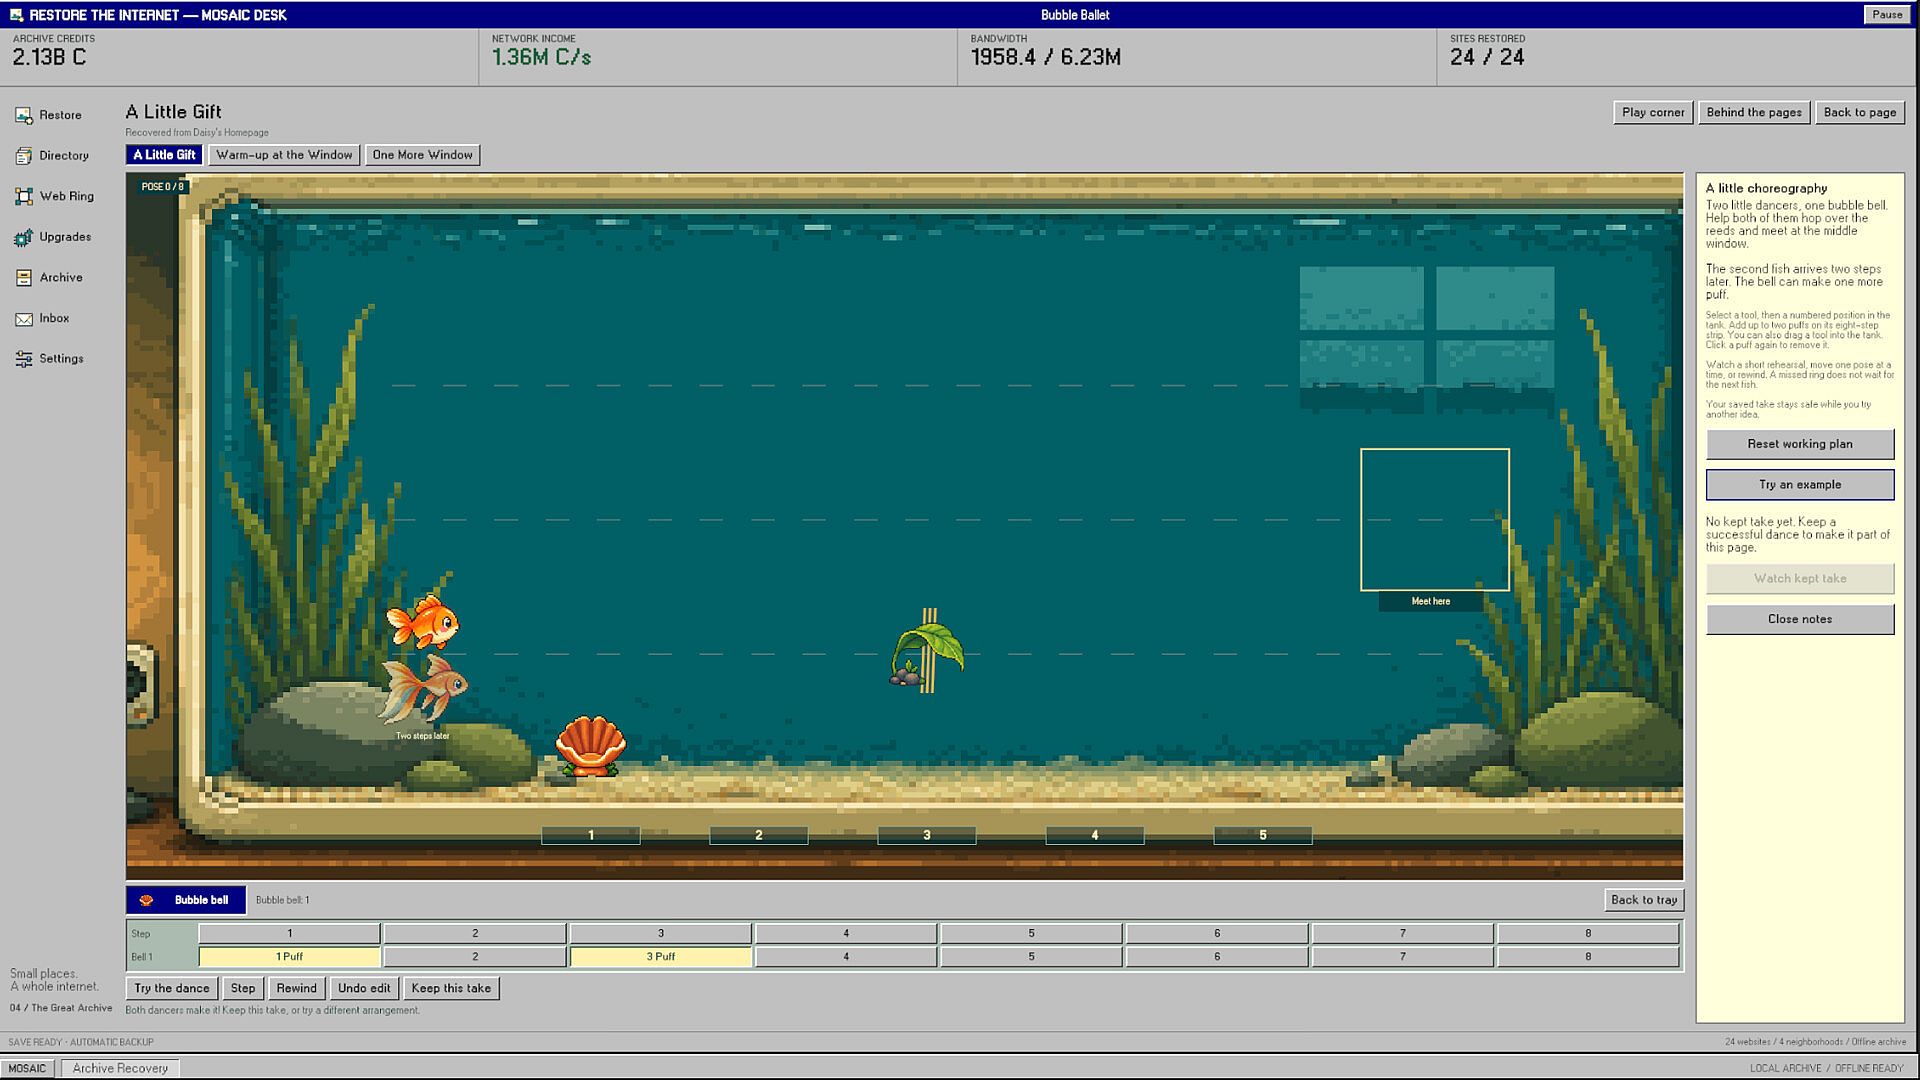
Task: Open the Directory sidebar icon
Action: 24,156
